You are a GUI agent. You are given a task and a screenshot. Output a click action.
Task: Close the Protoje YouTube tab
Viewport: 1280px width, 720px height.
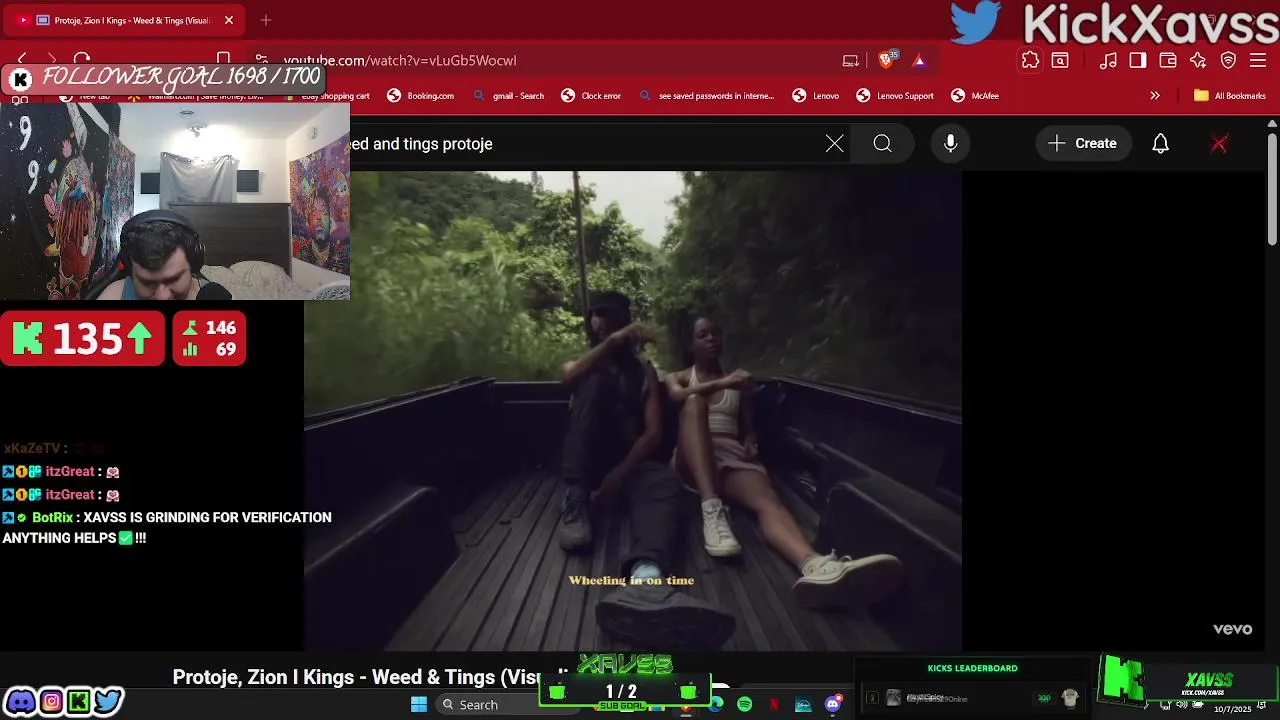(x=229, y=20)
